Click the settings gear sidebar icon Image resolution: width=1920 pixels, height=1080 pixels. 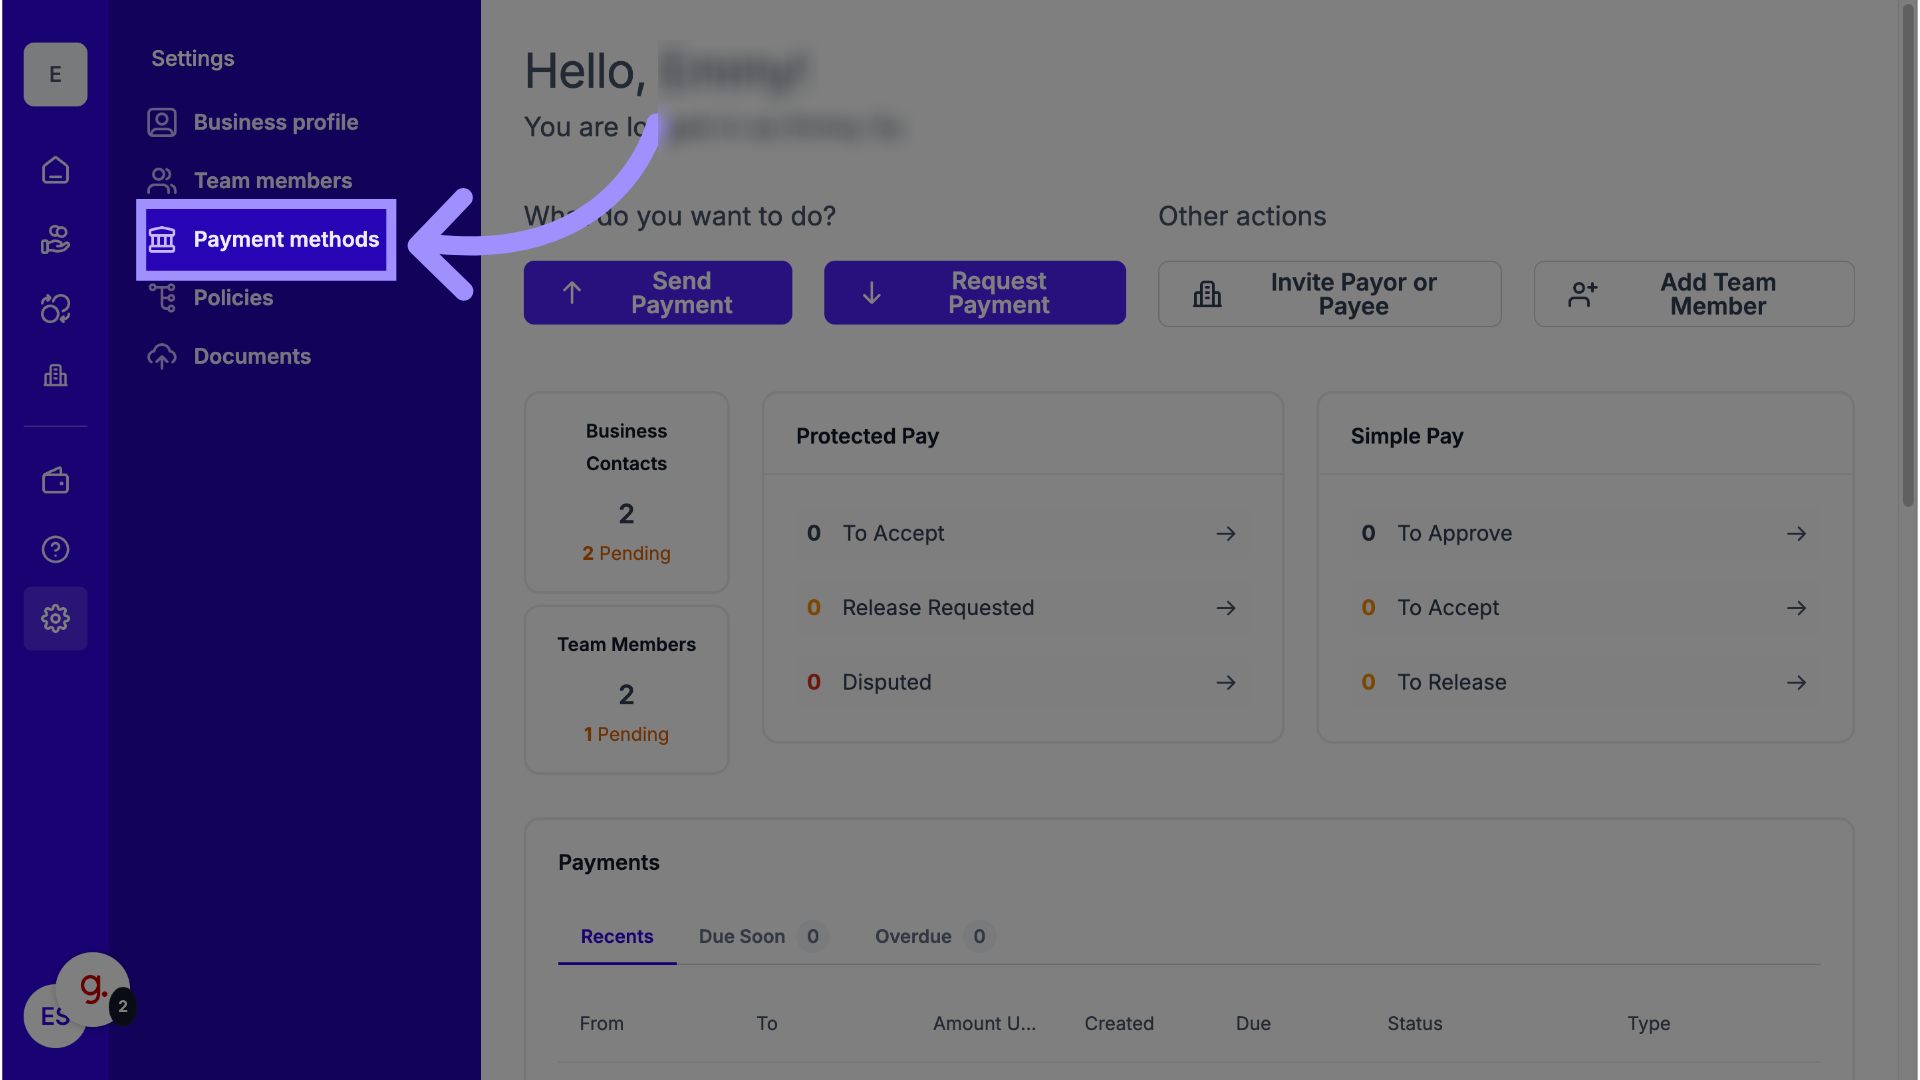pyautogui.click(x=55, y=619)
